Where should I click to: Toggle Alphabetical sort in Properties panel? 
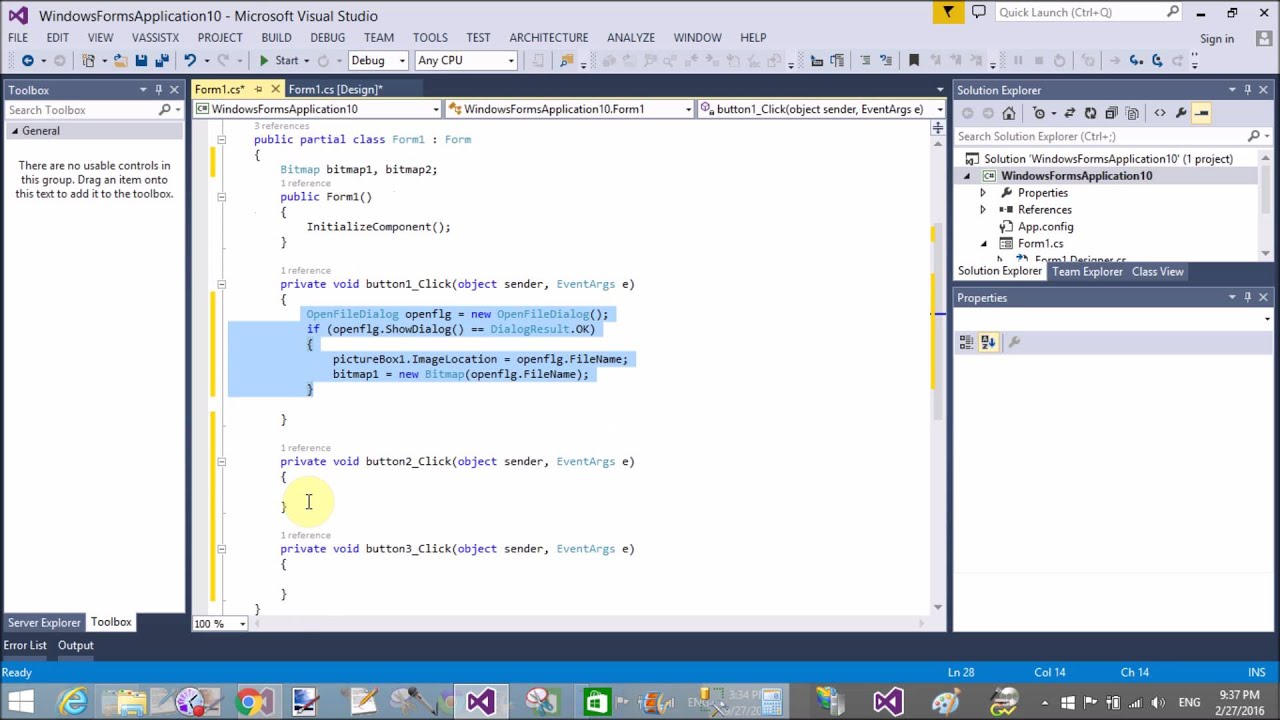(988, 342)
